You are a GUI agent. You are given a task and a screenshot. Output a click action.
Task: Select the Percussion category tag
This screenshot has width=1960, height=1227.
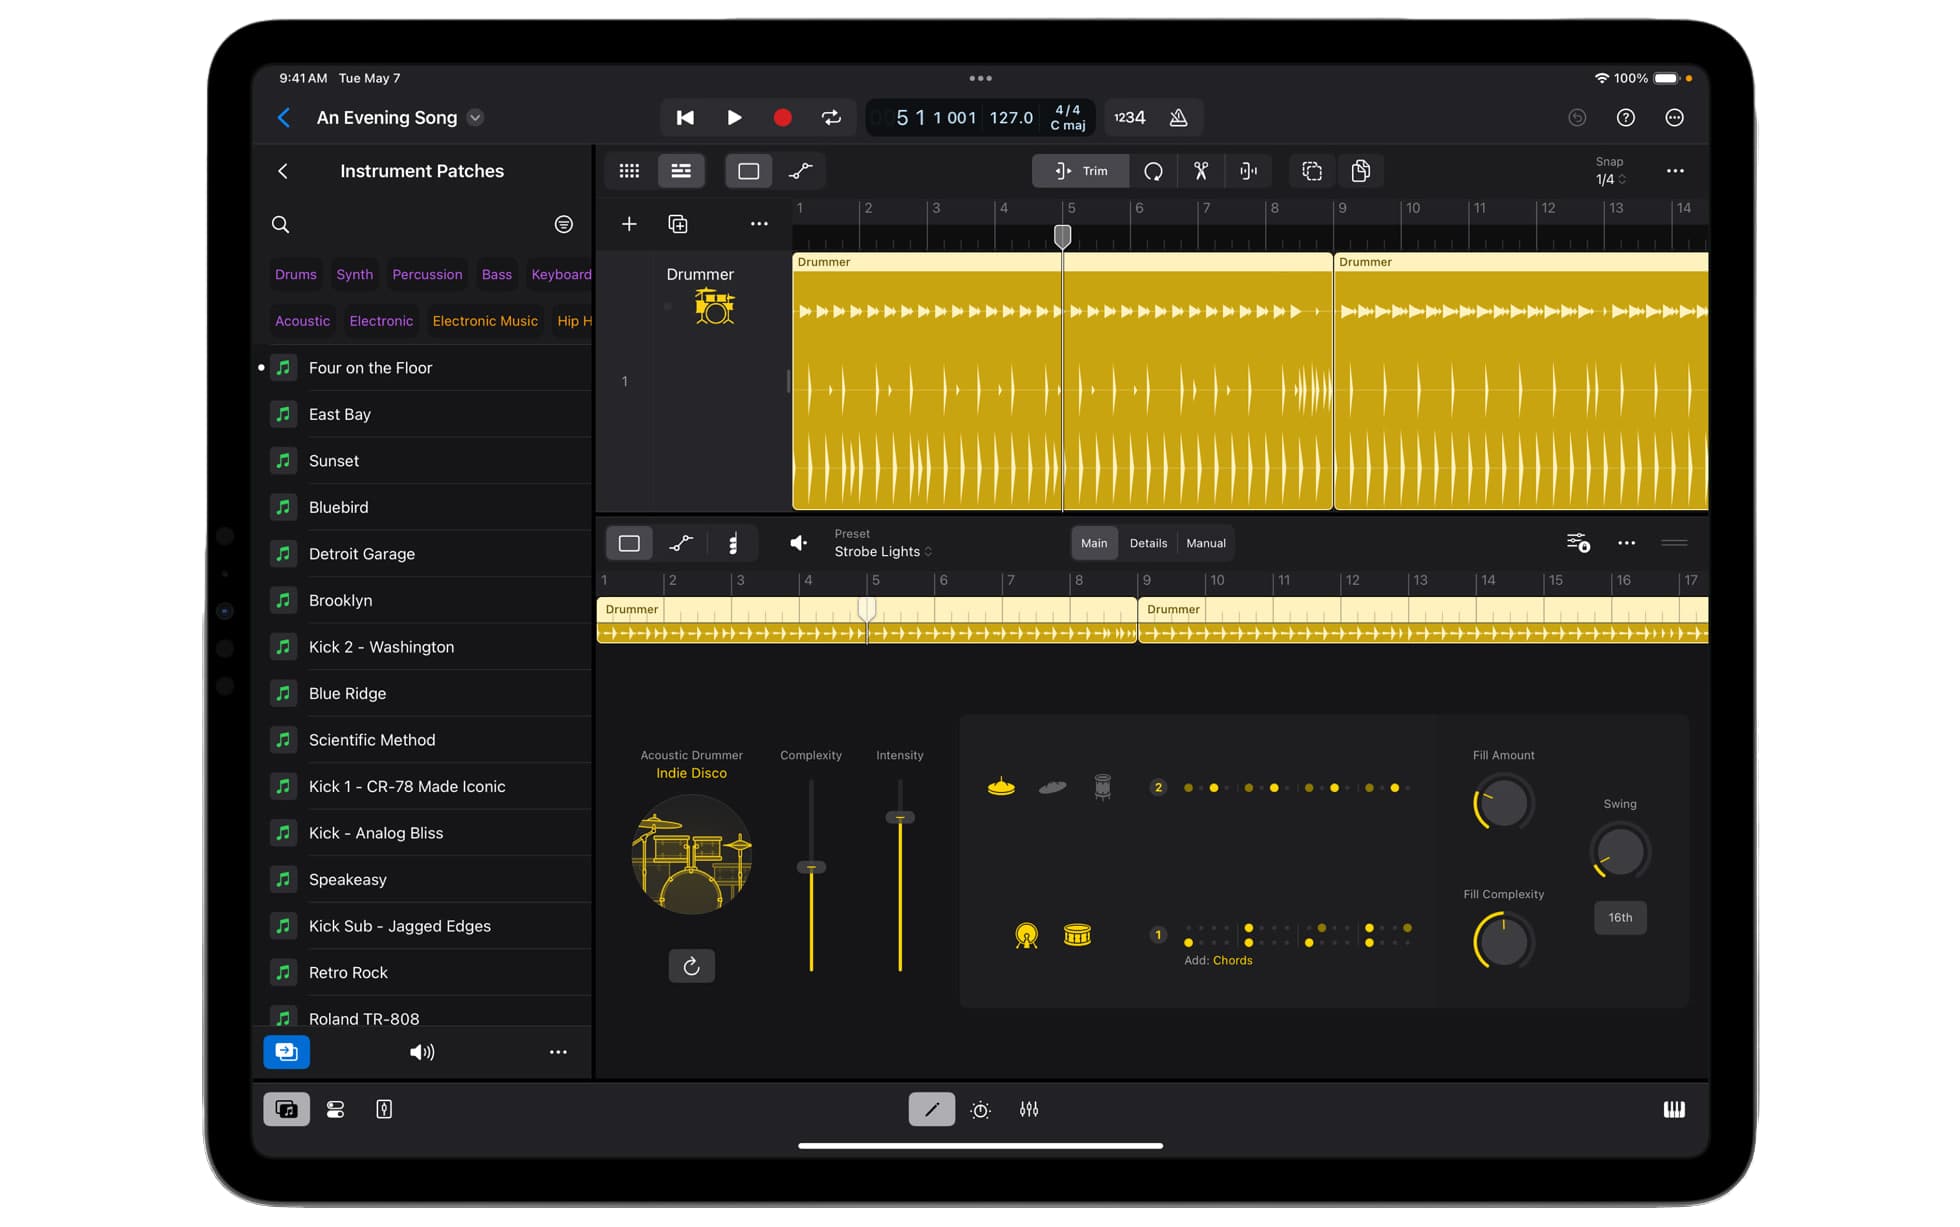tap(427, 274)
